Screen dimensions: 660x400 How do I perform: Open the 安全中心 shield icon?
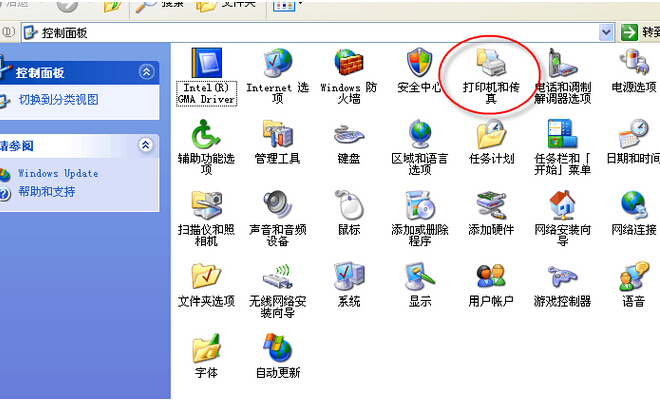[x=419, y=65]
